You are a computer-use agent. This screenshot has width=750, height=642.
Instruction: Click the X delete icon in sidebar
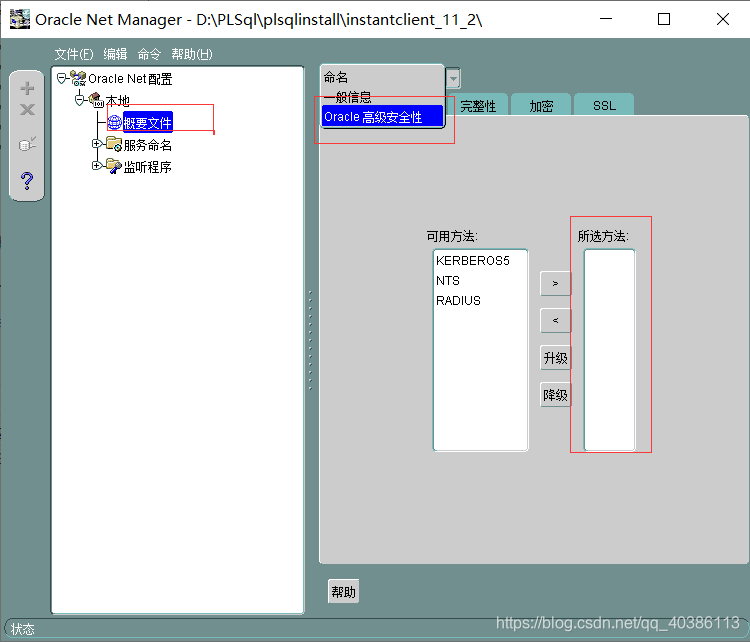(x=27, y=110)
